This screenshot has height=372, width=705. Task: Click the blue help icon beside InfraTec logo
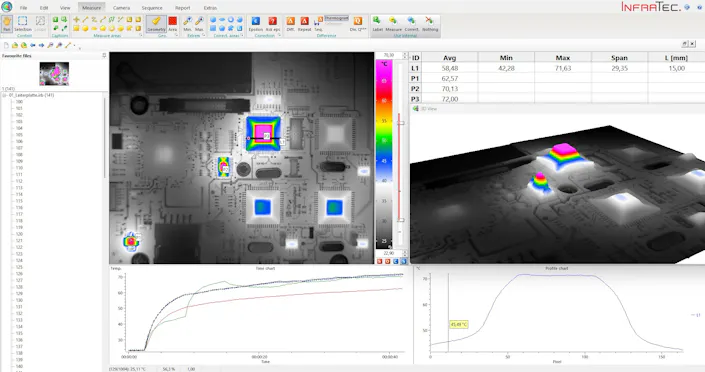687,7
